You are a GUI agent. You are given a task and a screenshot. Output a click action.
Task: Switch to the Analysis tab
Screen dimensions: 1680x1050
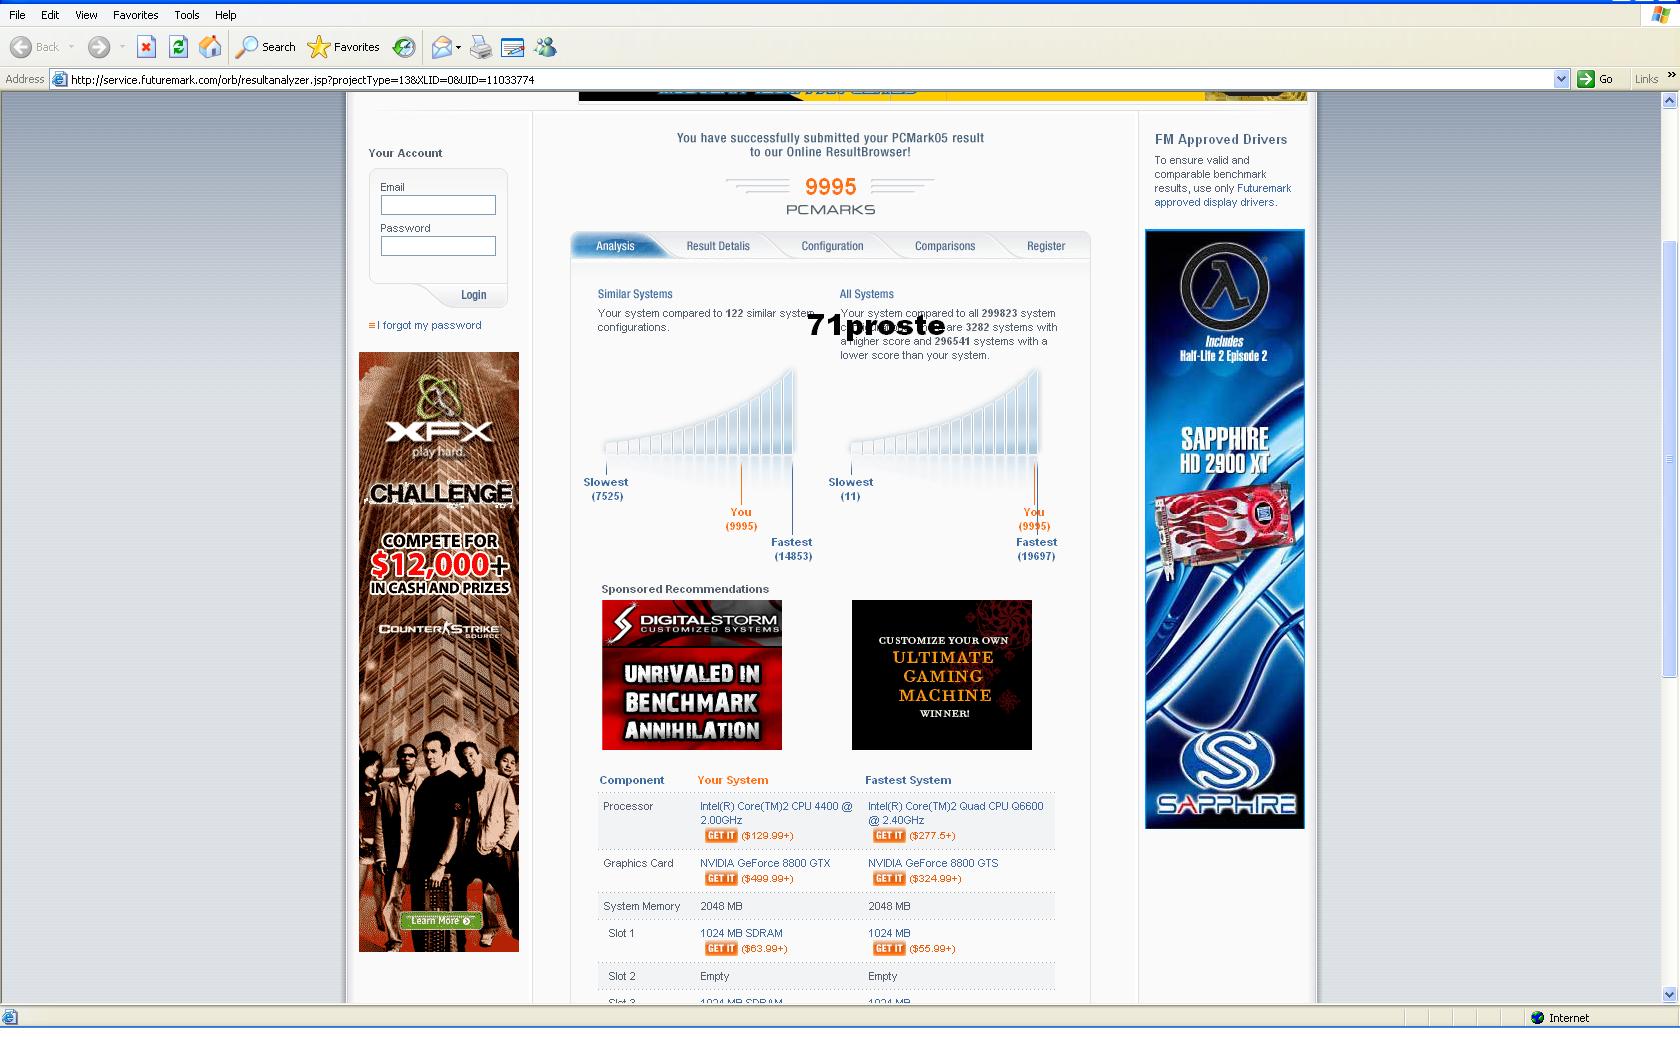[615, 246]
